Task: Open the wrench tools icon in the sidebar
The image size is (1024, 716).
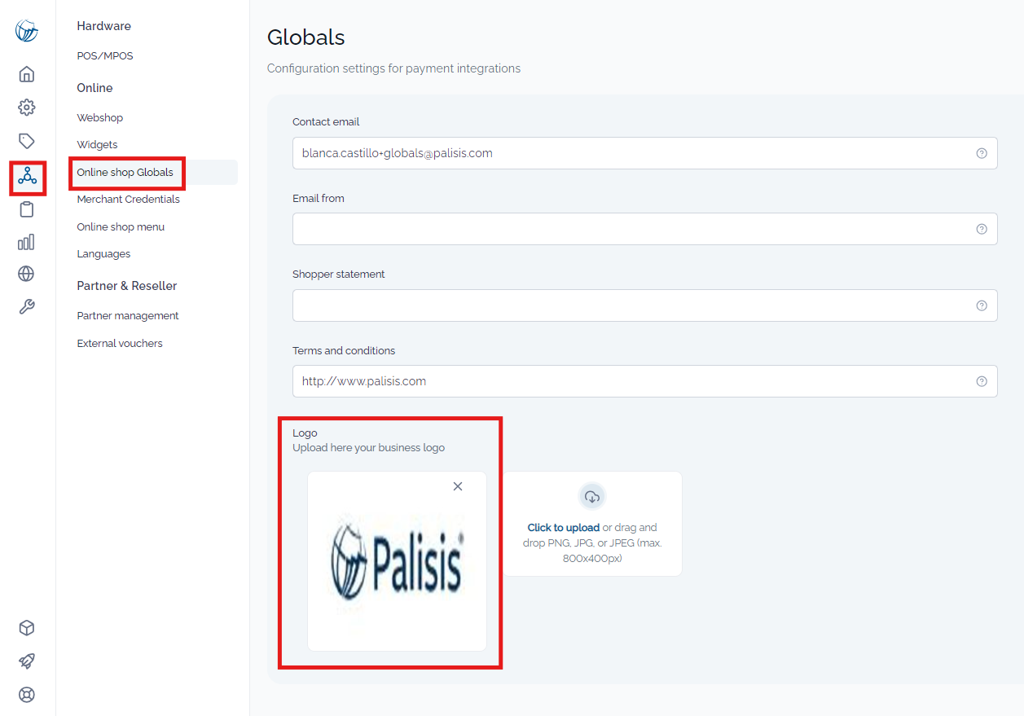Action: [27, 306]
